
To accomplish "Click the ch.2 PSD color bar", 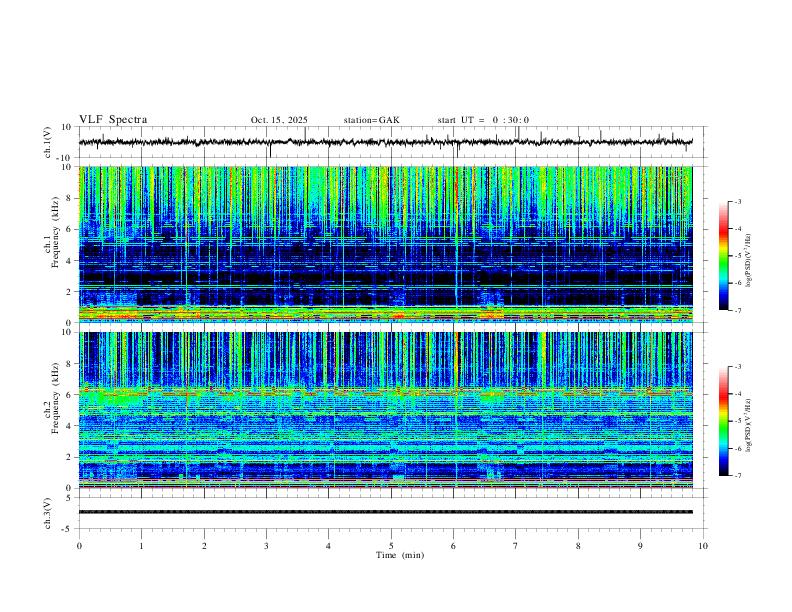I will pos(724,421).
